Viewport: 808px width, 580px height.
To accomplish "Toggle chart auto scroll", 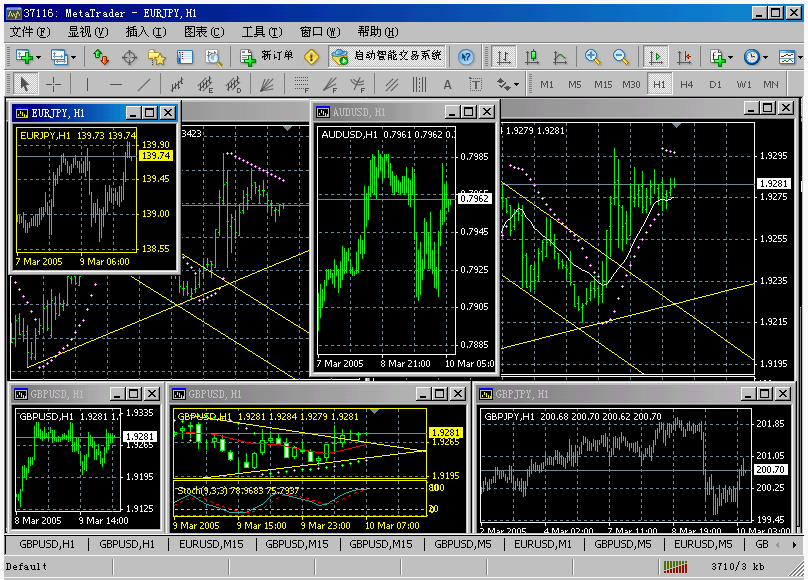I will click(655, 57).
